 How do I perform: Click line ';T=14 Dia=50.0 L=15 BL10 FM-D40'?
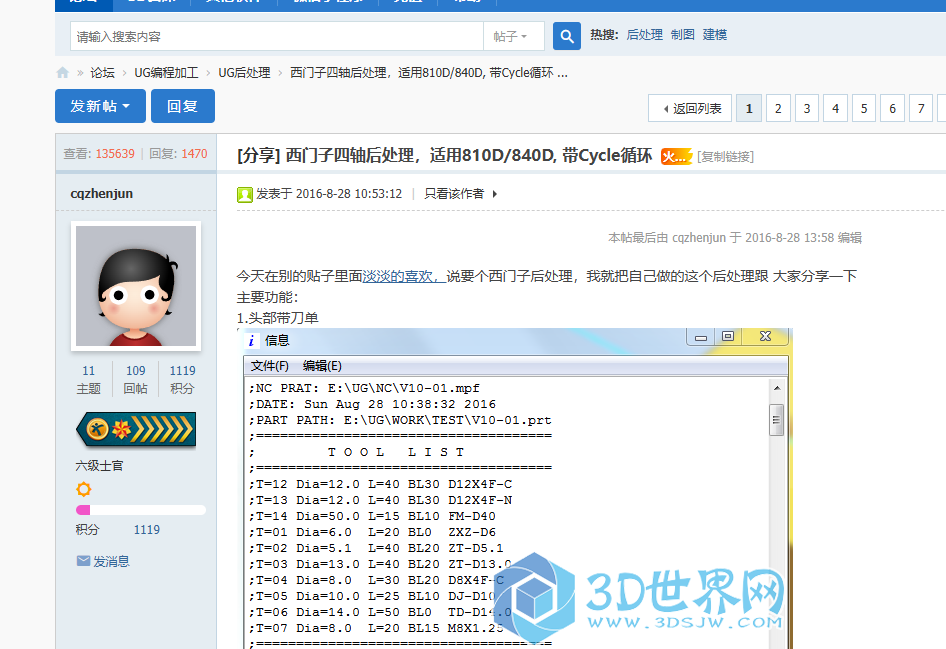pyautogui.click(x=372, y=516)
